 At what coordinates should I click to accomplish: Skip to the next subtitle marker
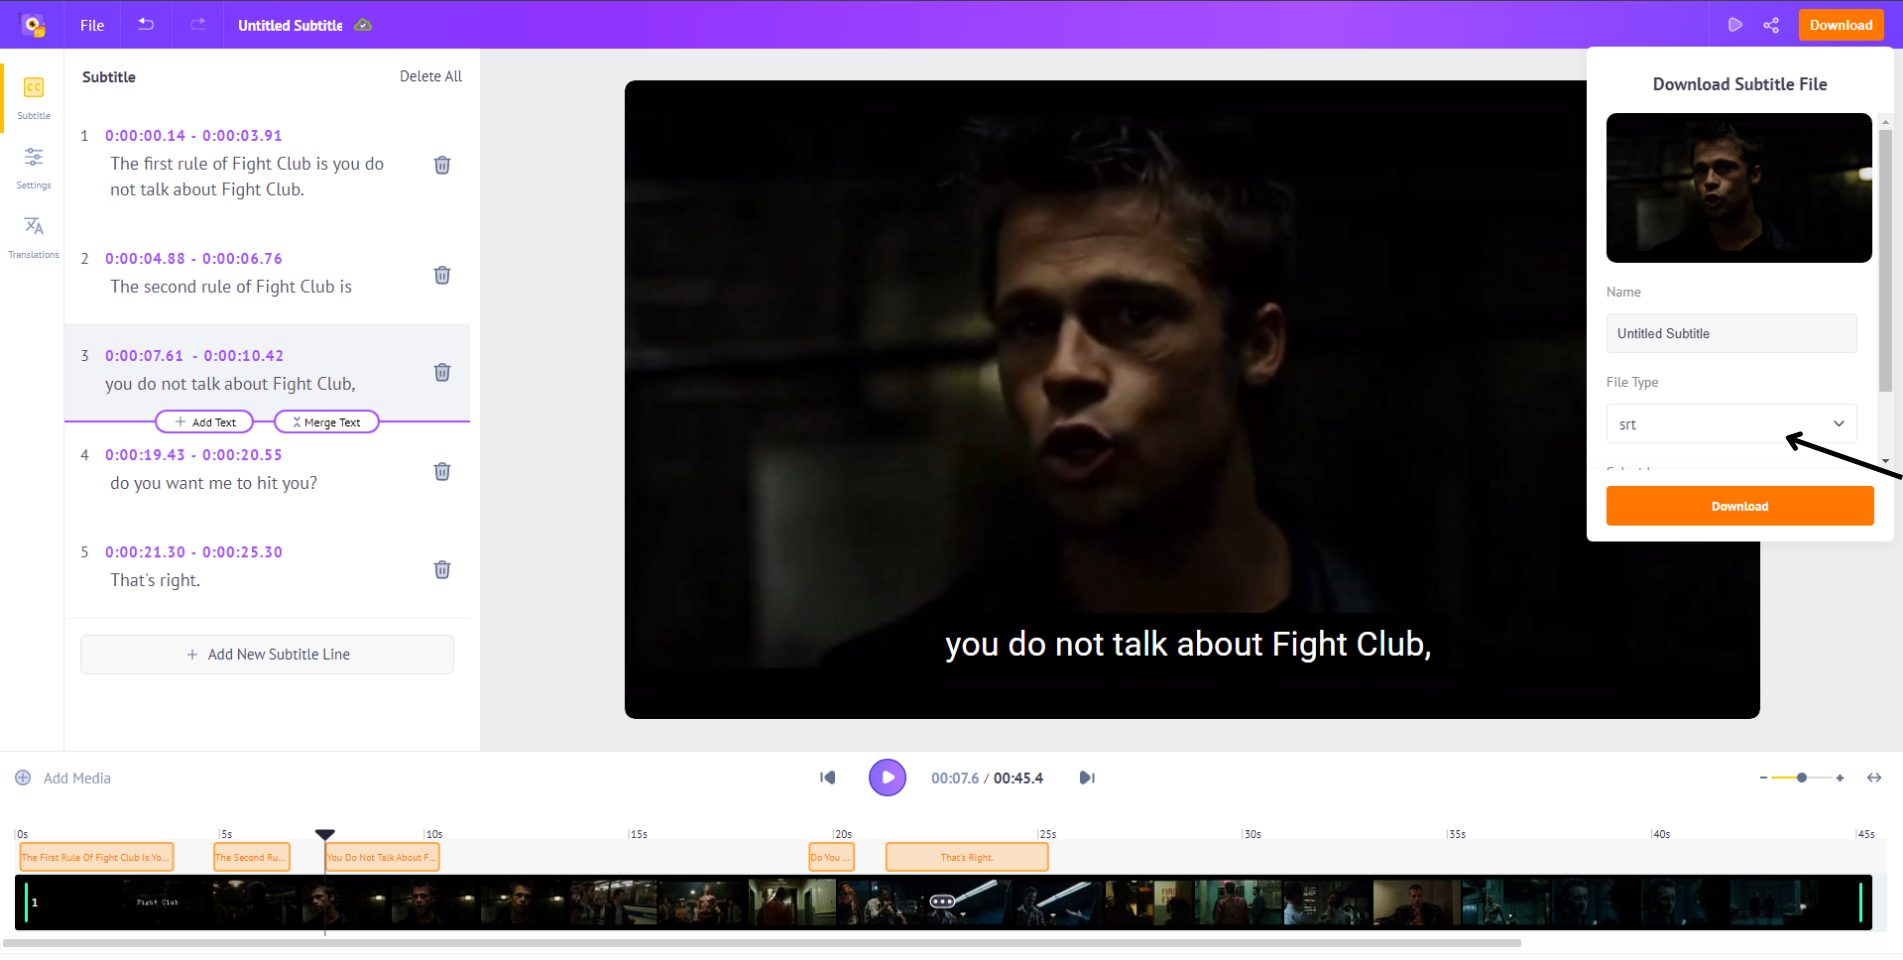[1087, 778]
